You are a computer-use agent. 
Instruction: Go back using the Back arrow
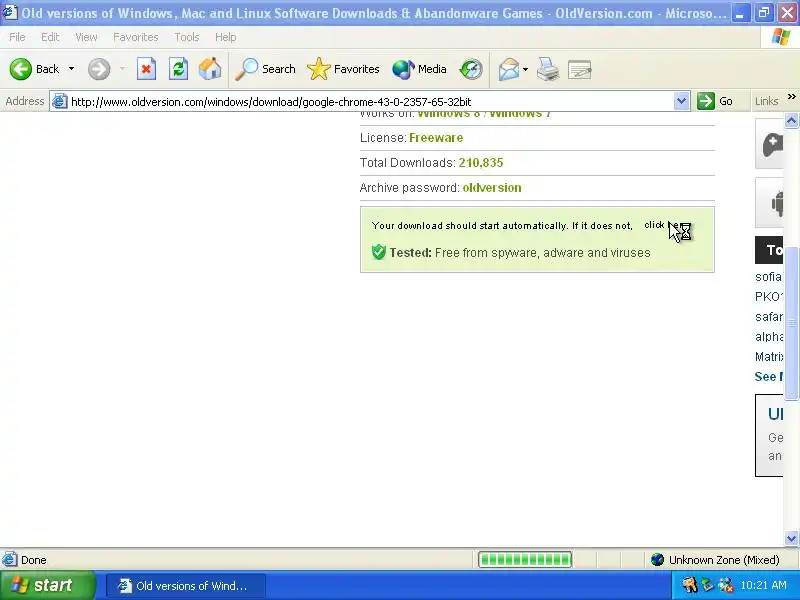coord(21,69)
